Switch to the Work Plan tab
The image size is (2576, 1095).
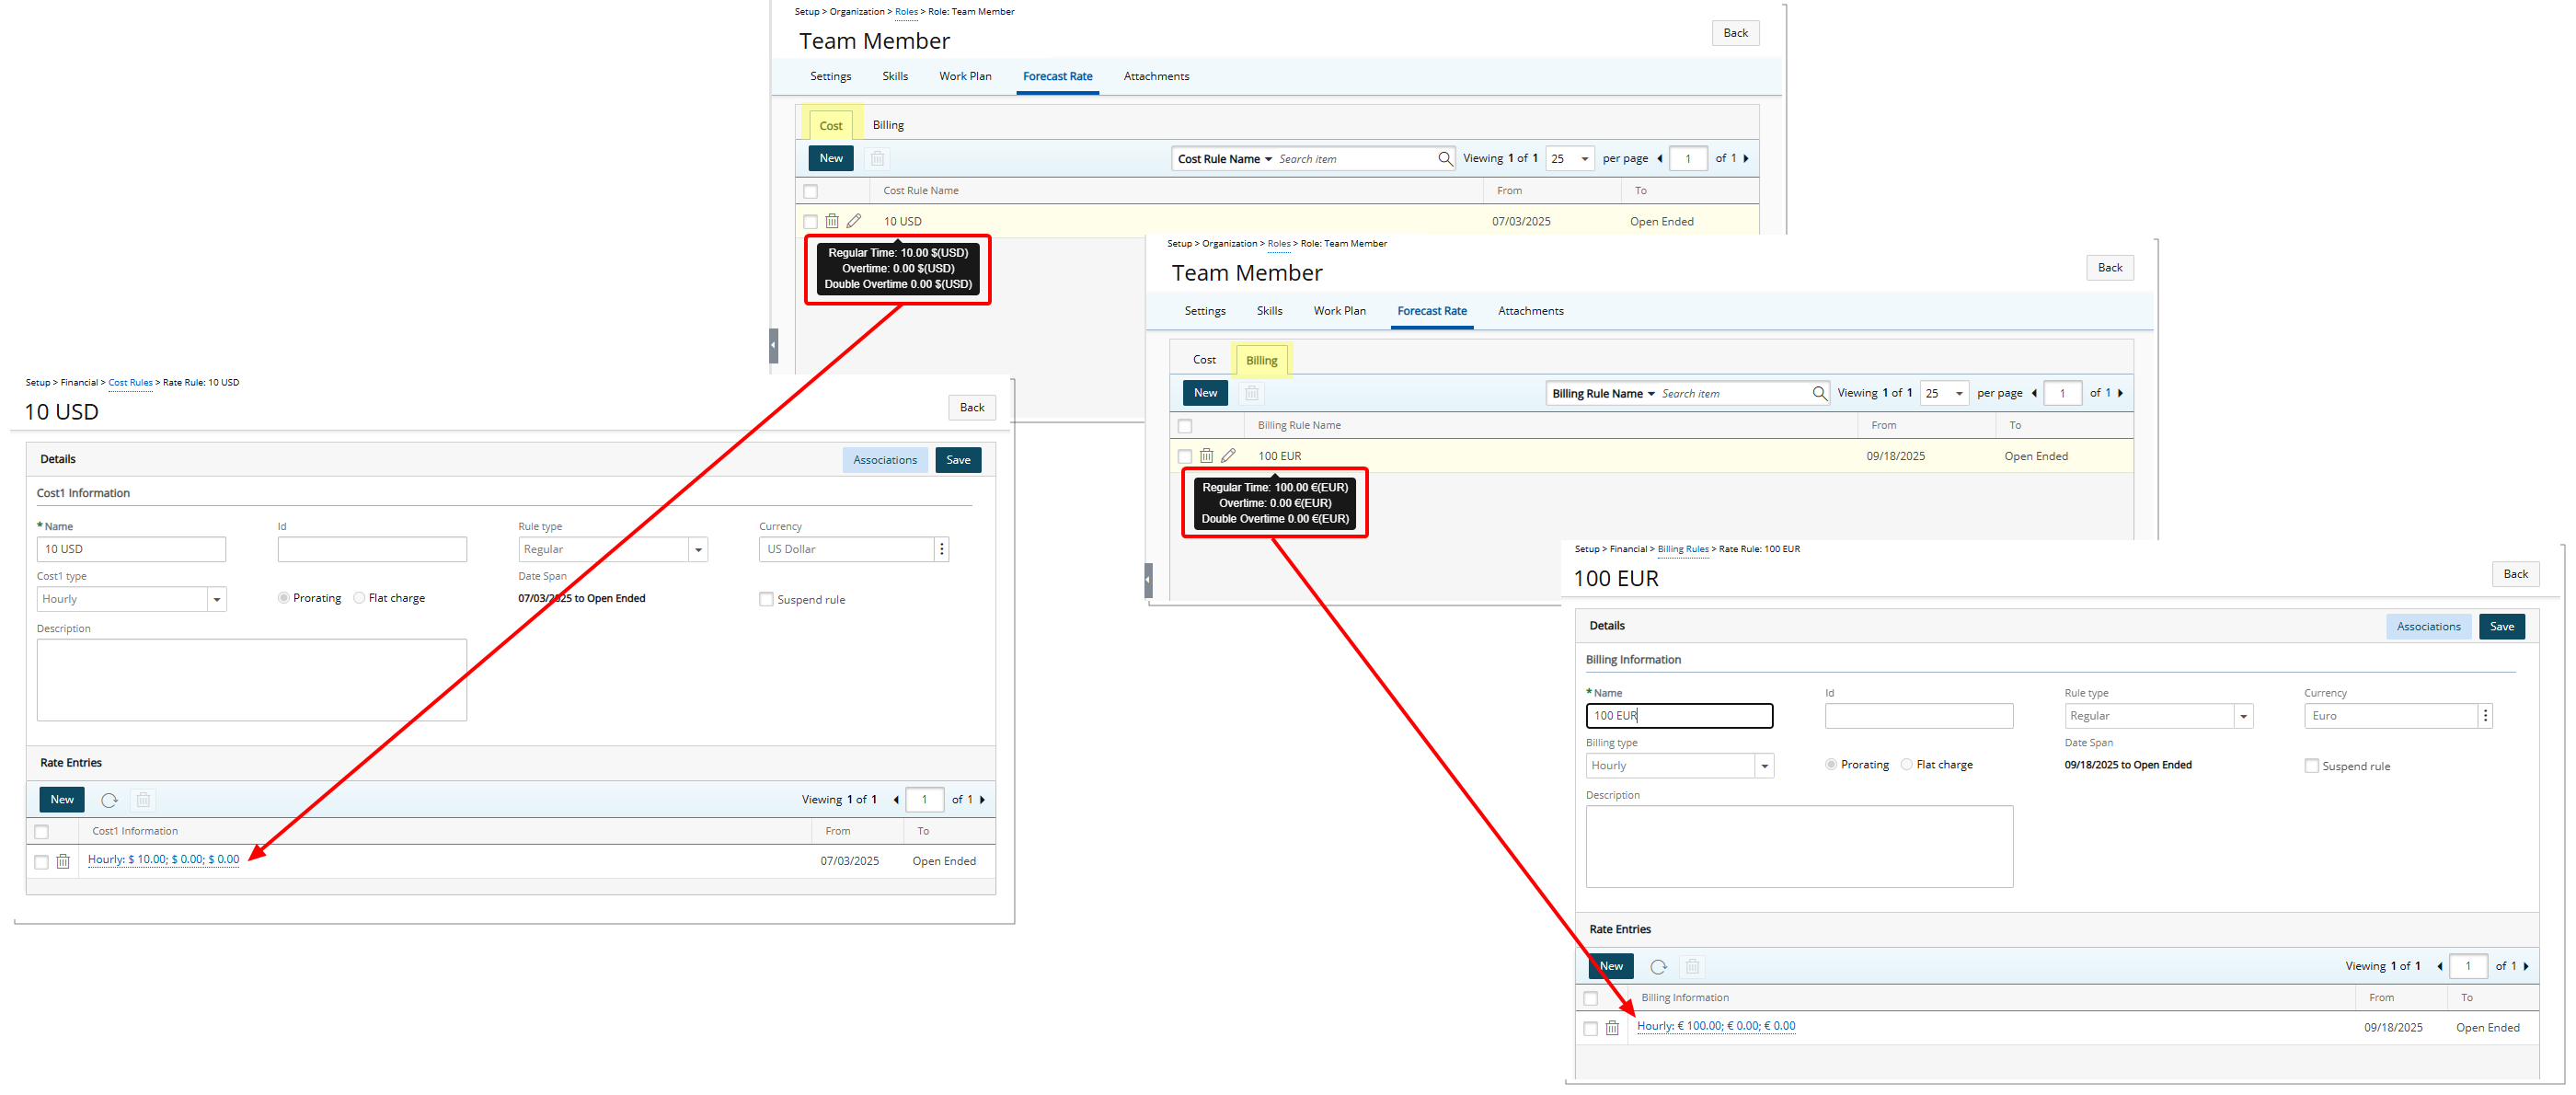(964, 76)
